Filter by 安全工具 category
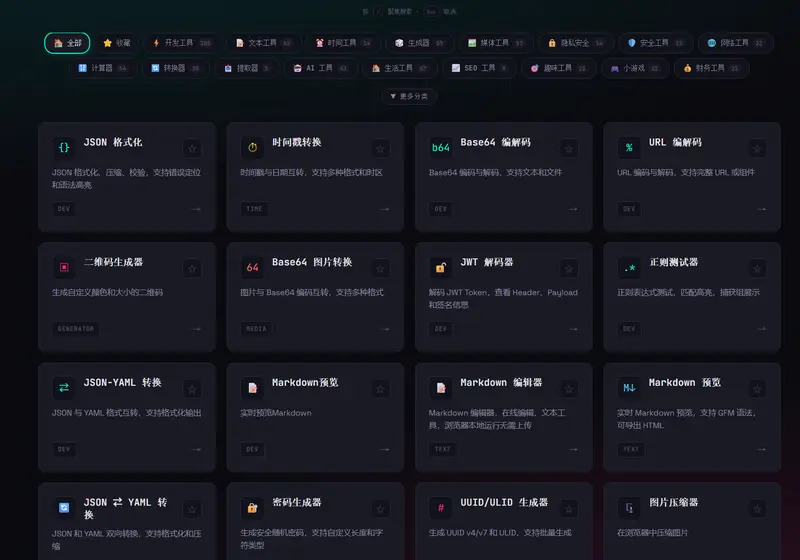800x560 pixels. pos(655,43)
